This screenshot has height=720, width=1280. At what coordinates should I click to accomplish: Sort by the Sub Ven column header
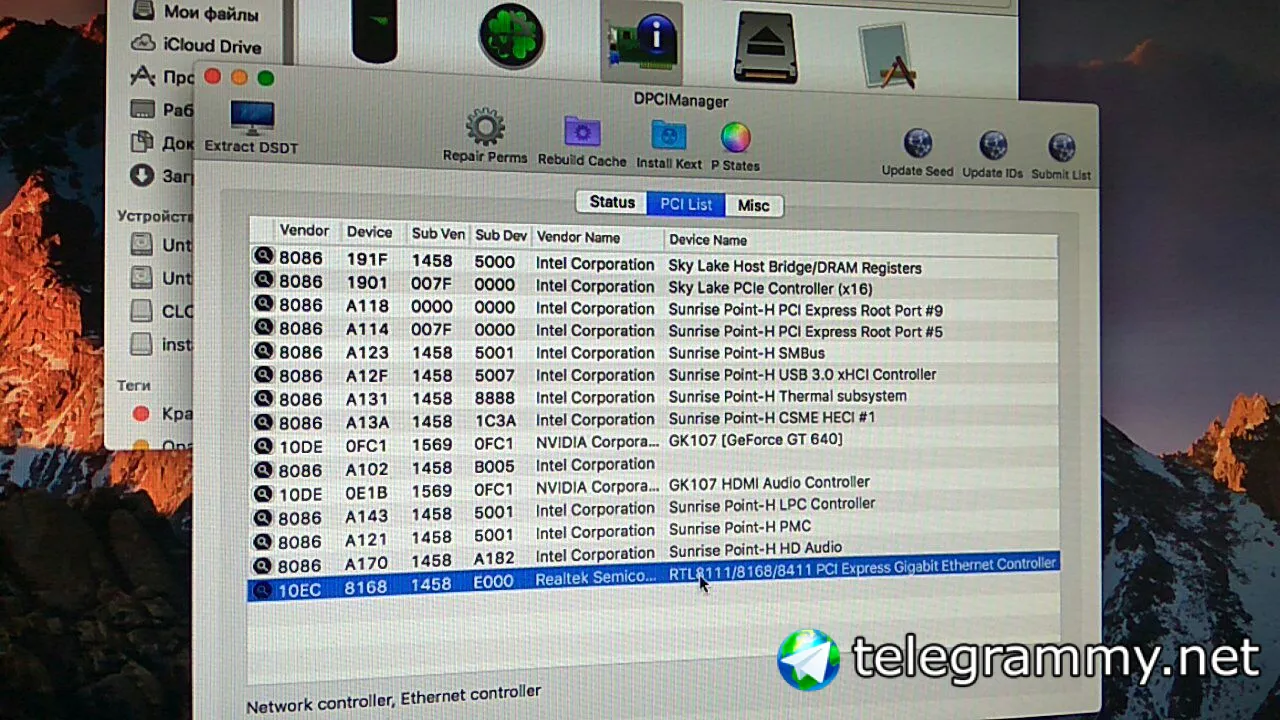pos(438,234)
